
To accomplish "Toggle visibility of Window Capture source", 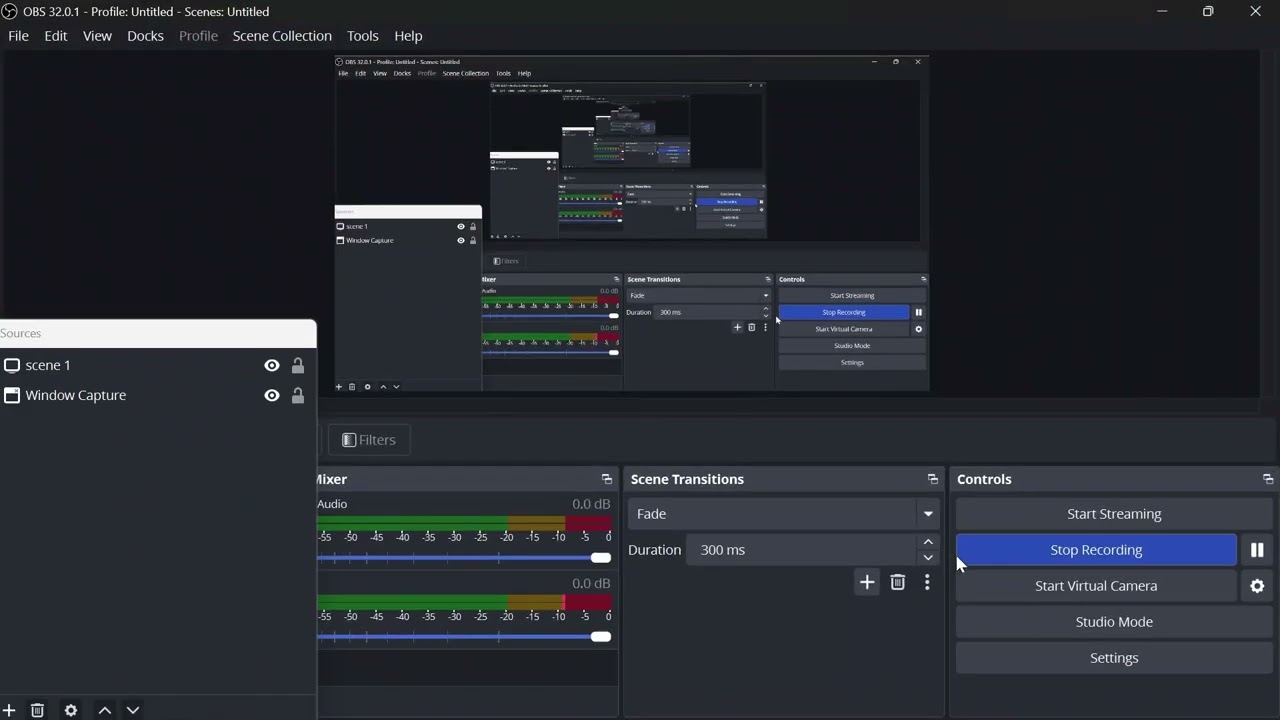I will [x=272, y=396].
